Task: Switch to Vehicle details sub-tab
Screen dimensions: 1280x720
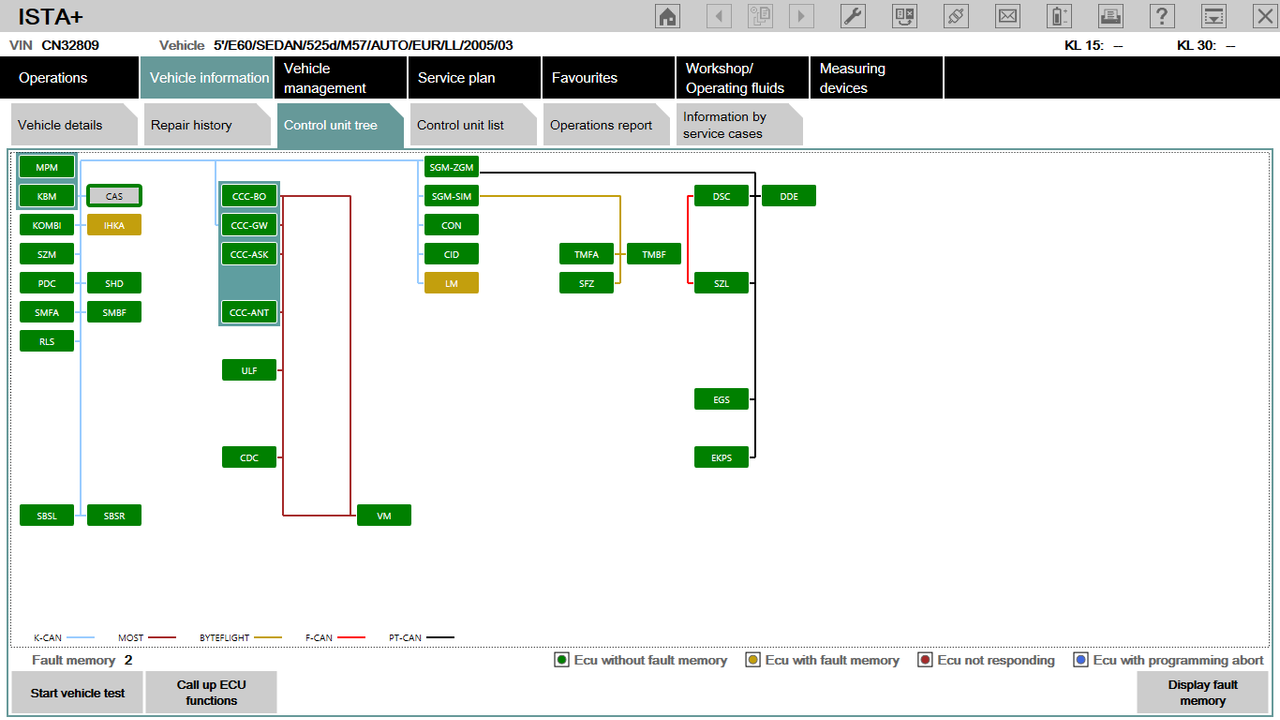Action: click(74, 125)
